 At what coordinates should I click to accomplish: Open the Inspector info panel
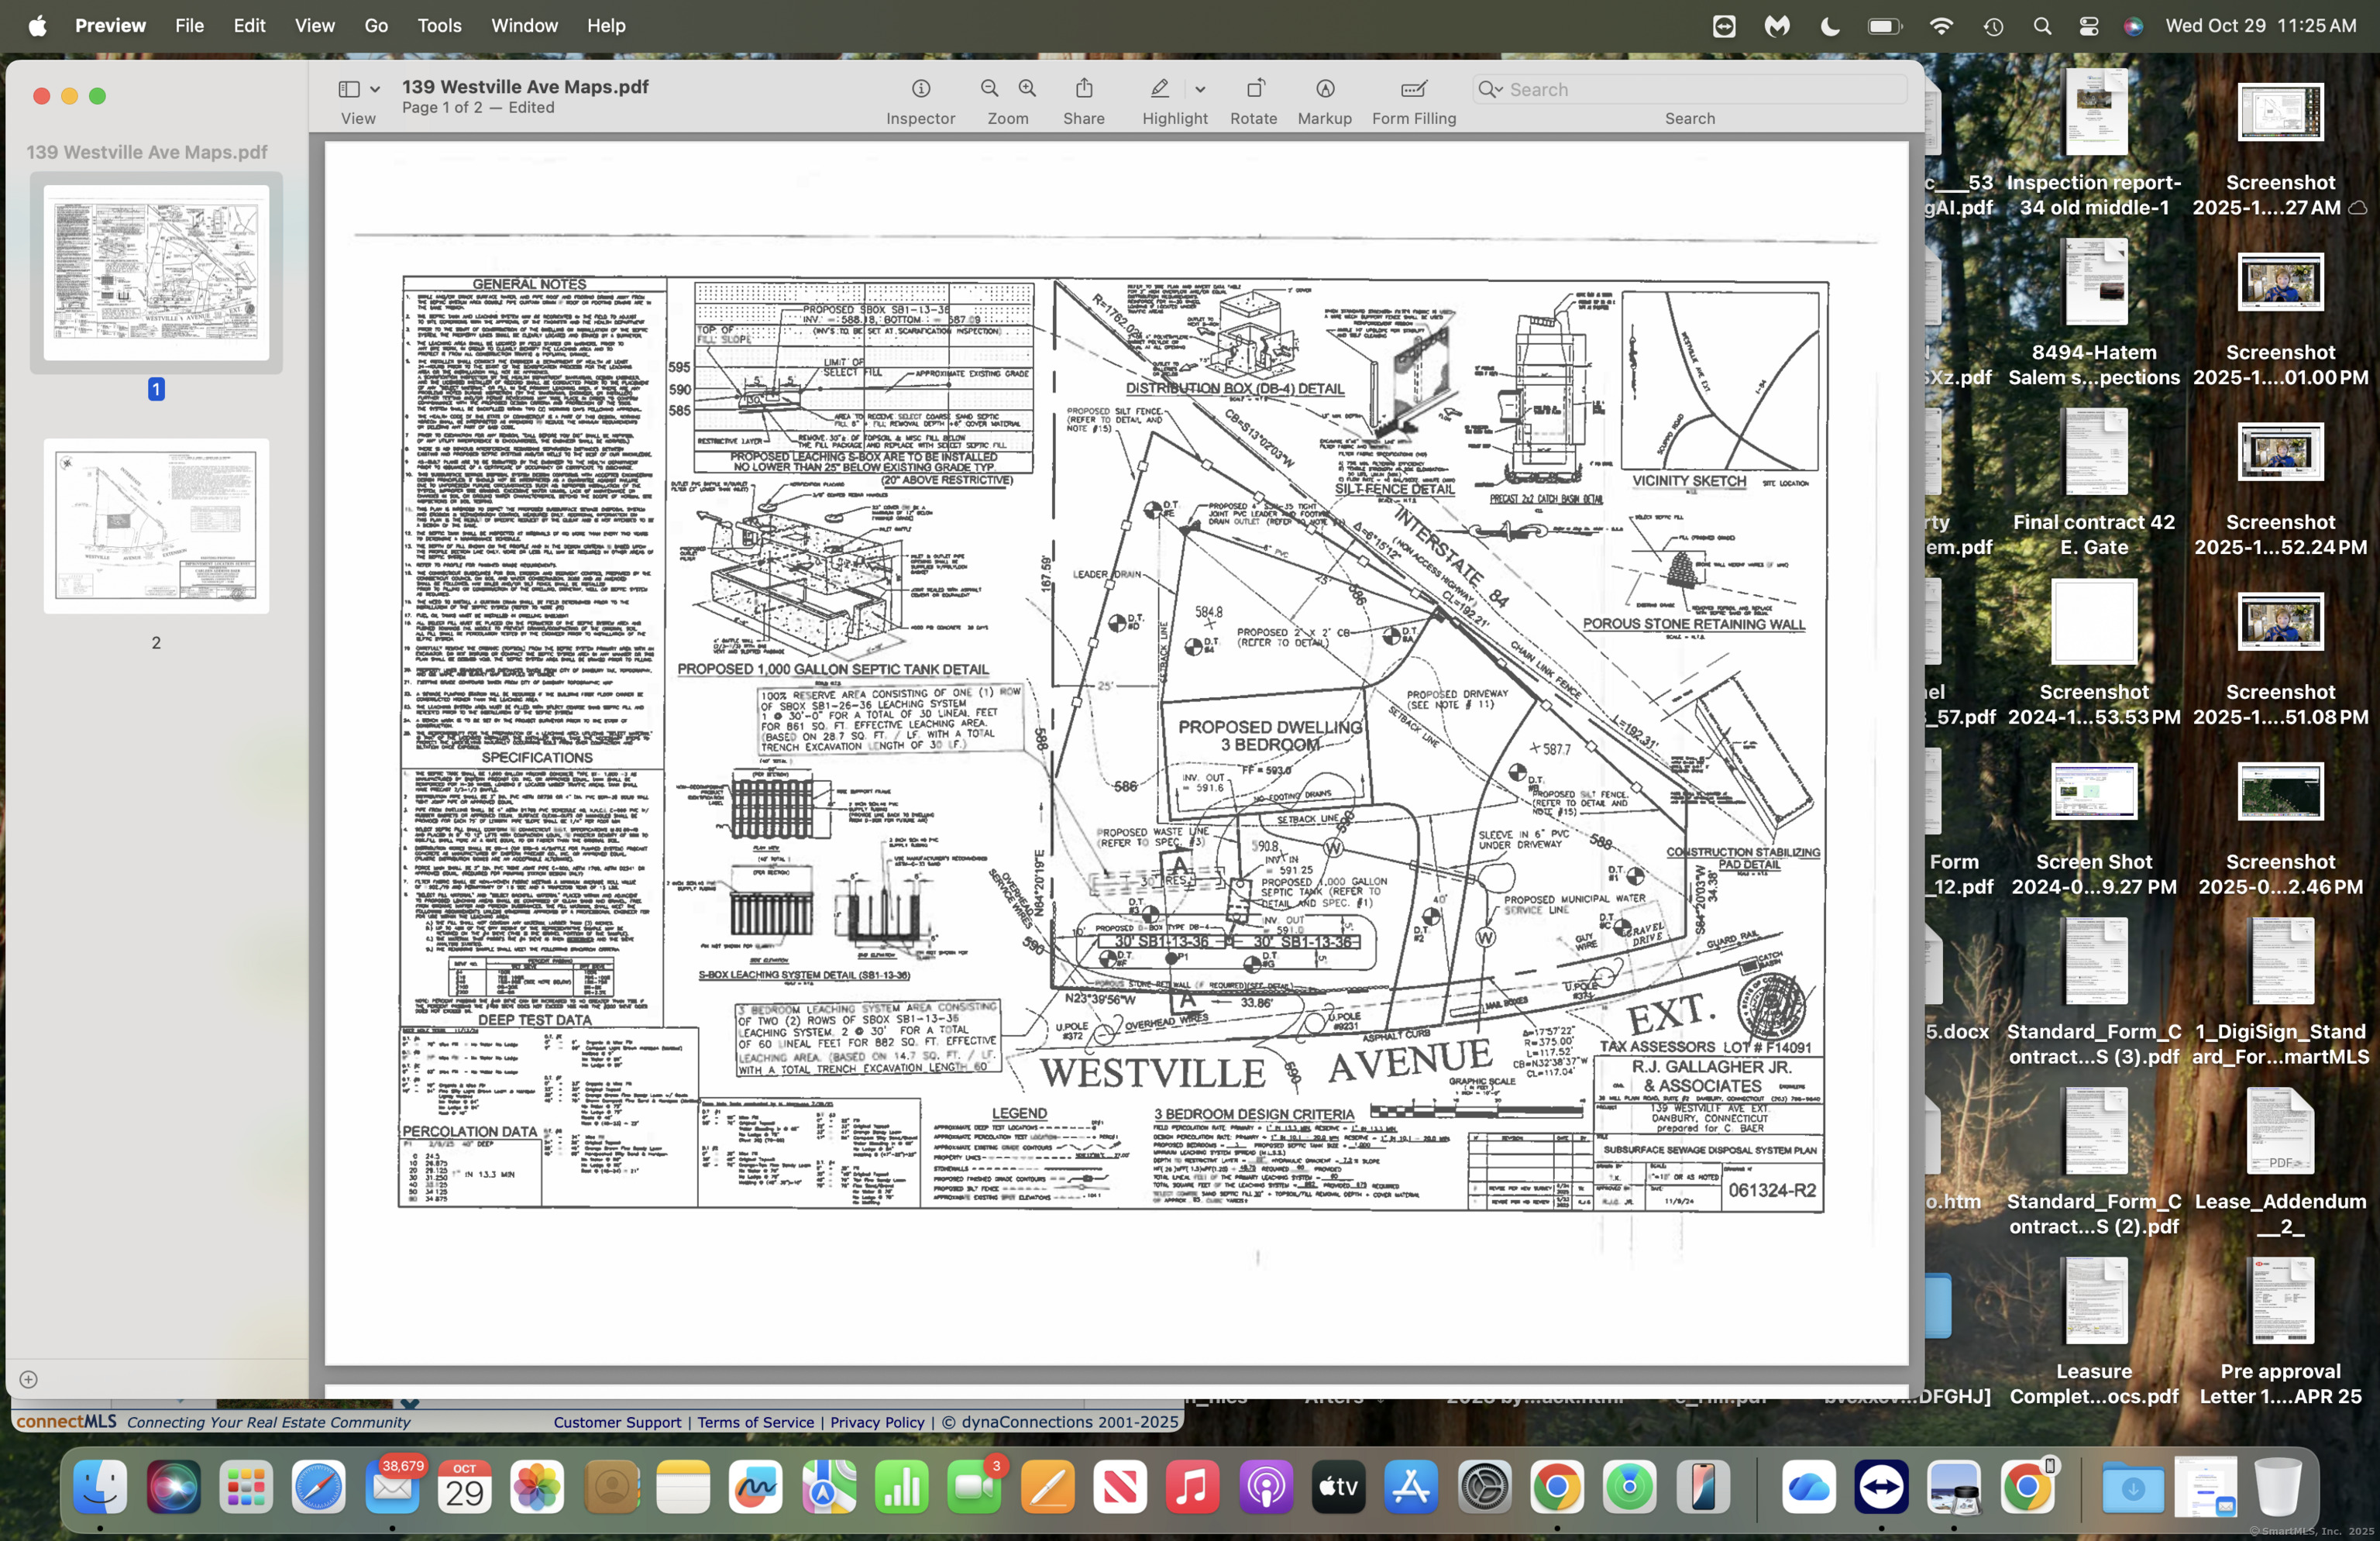(920, 89)
